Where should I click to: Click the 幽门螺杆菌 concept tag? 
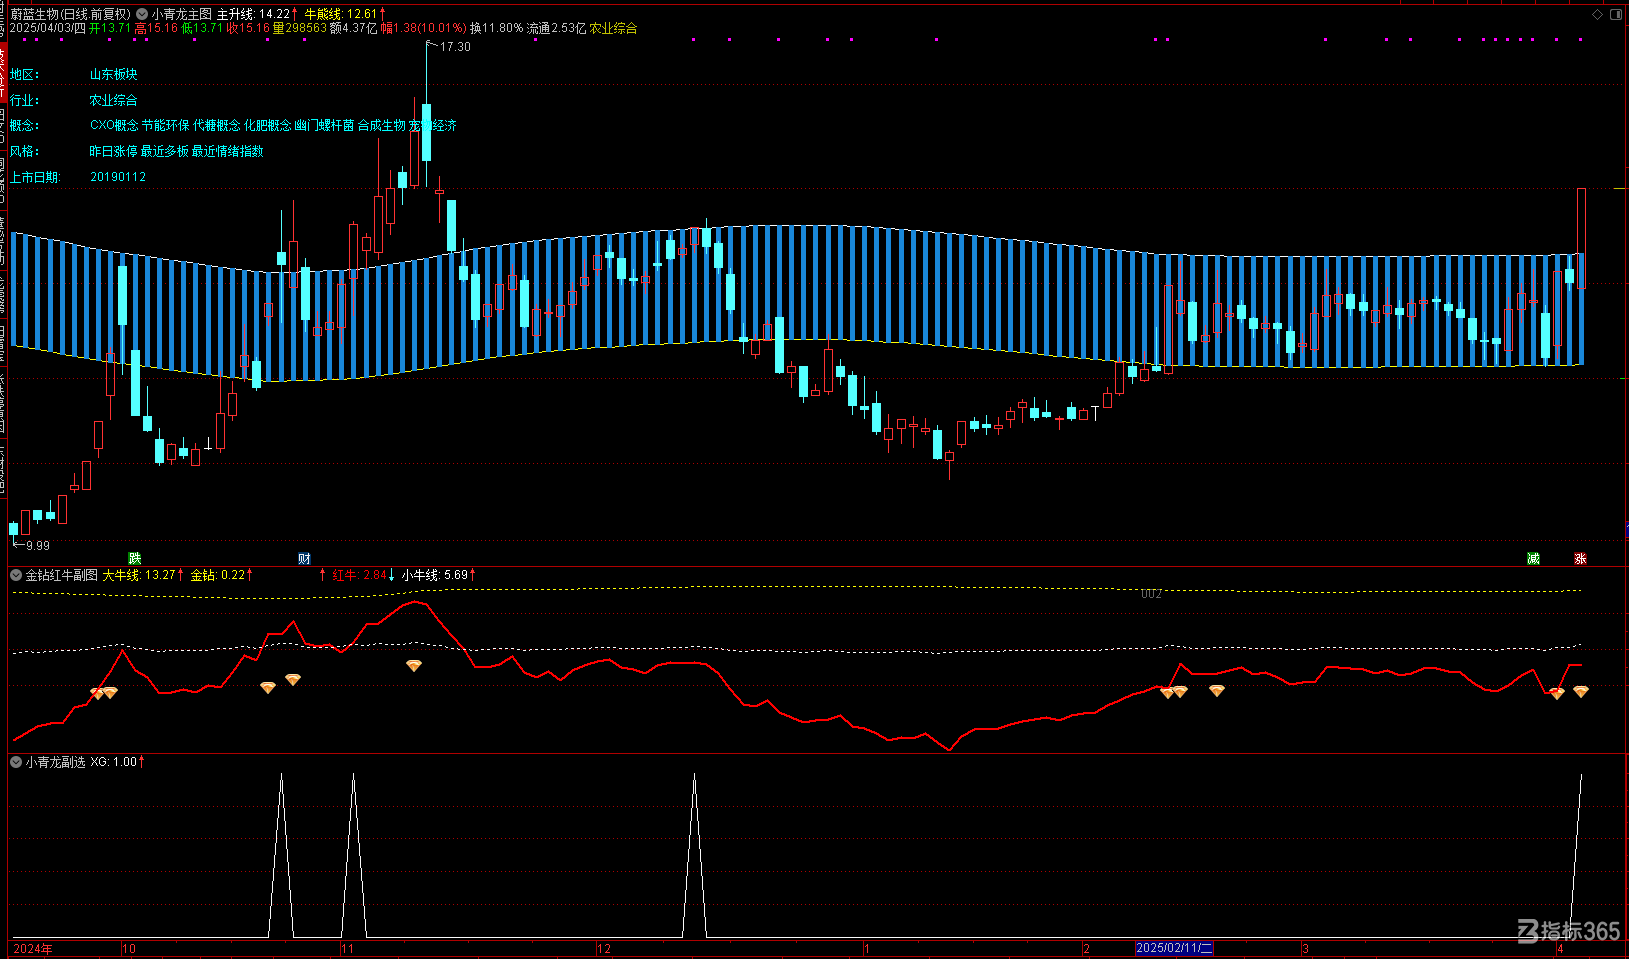[324, 125]
